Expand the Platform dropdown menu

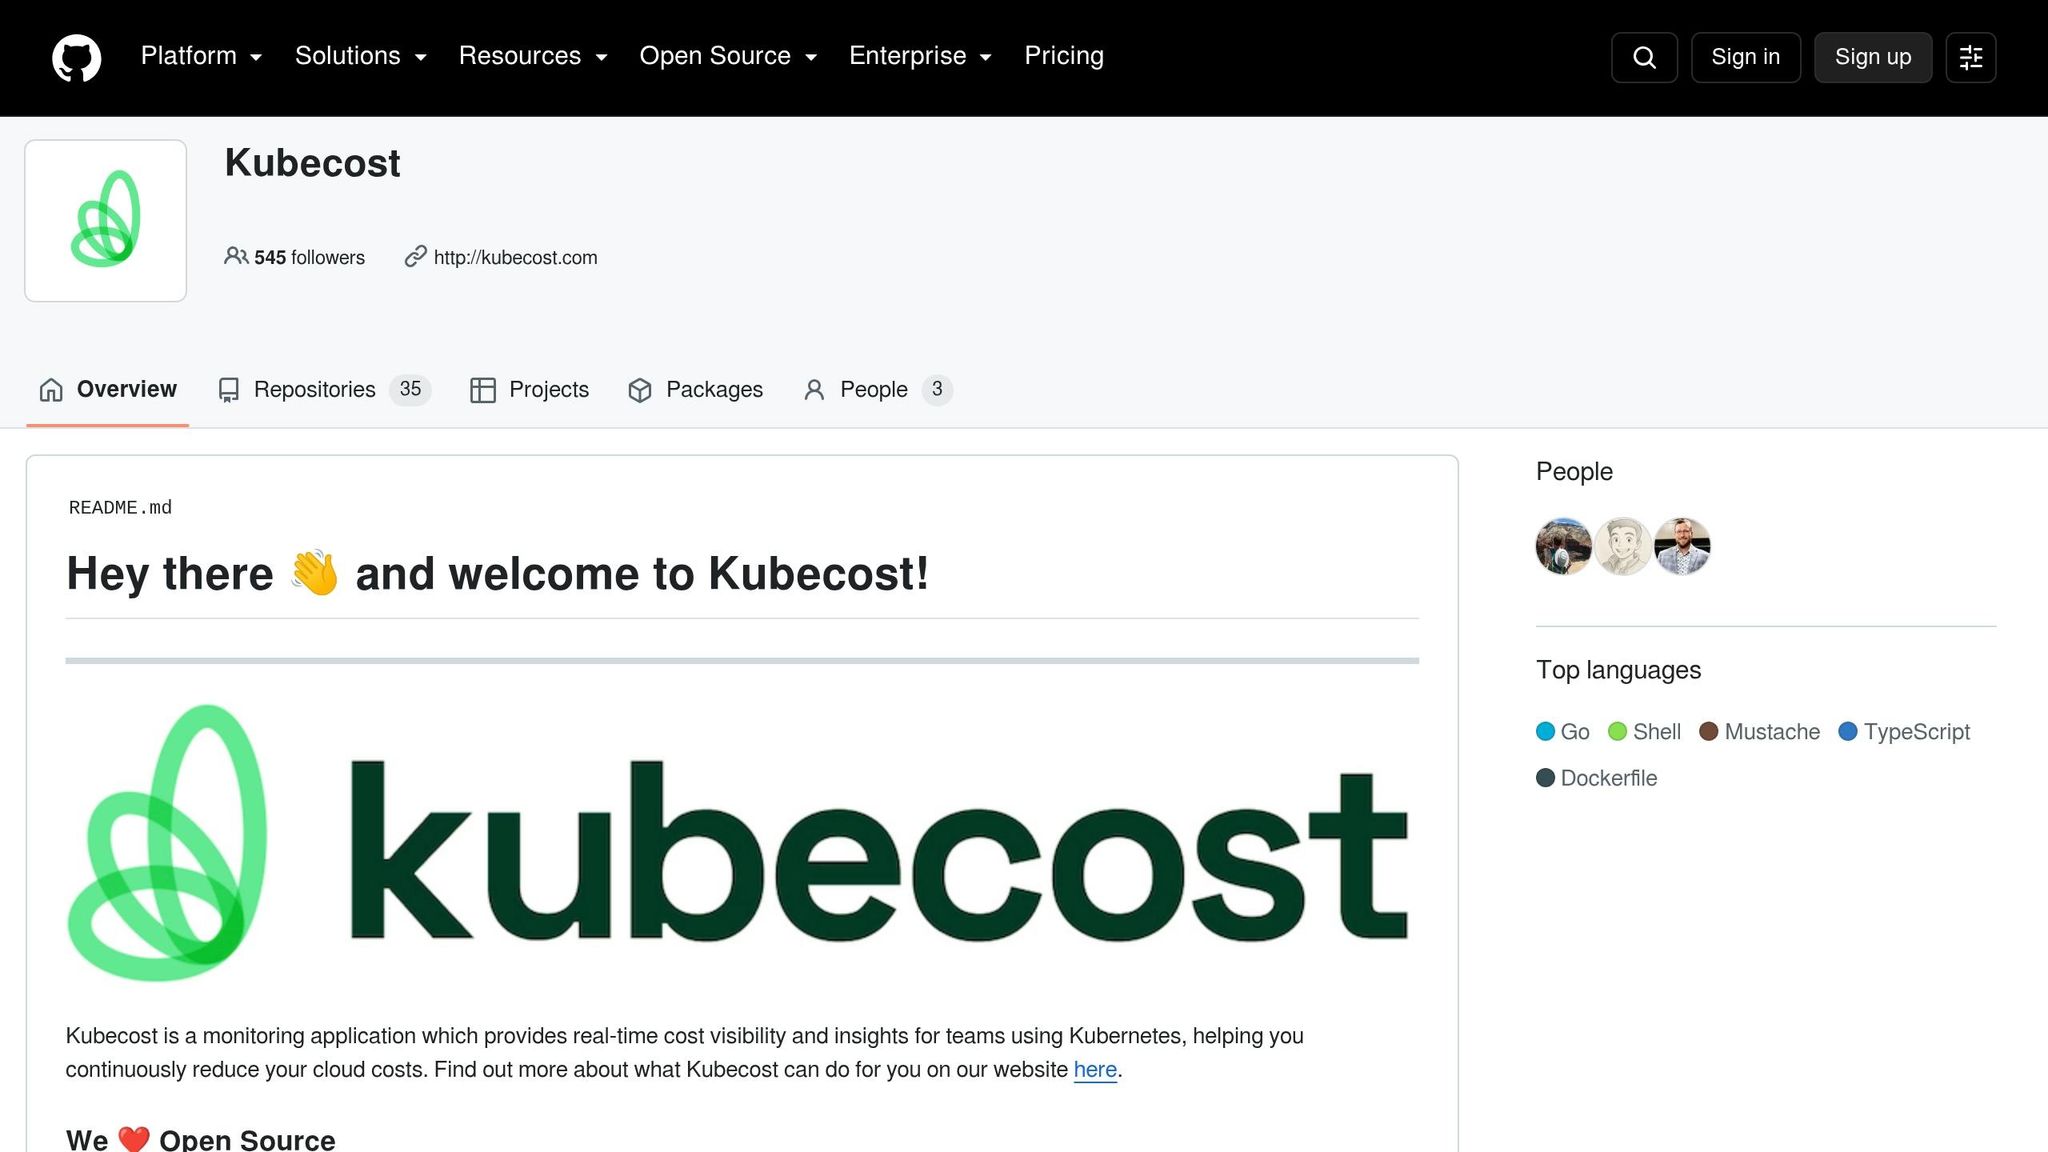[201, 56]
